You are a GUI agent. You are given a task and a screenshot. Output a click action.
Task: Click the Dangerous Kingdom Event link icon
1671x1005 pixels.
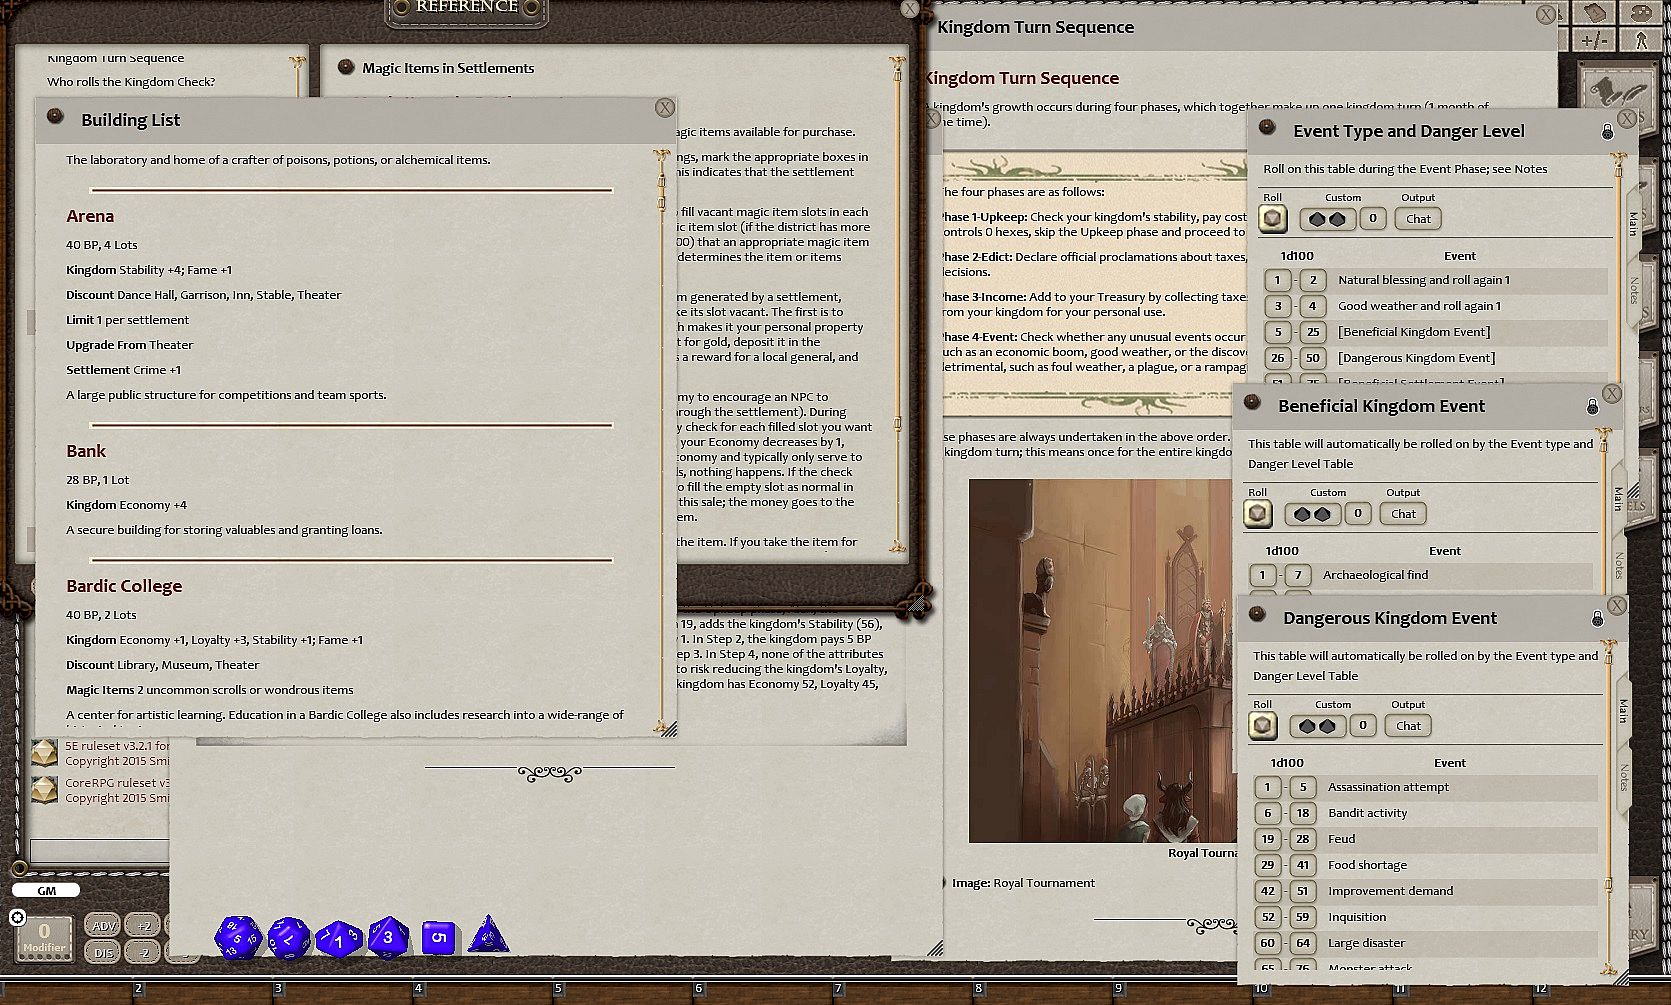coord(1257,616)
